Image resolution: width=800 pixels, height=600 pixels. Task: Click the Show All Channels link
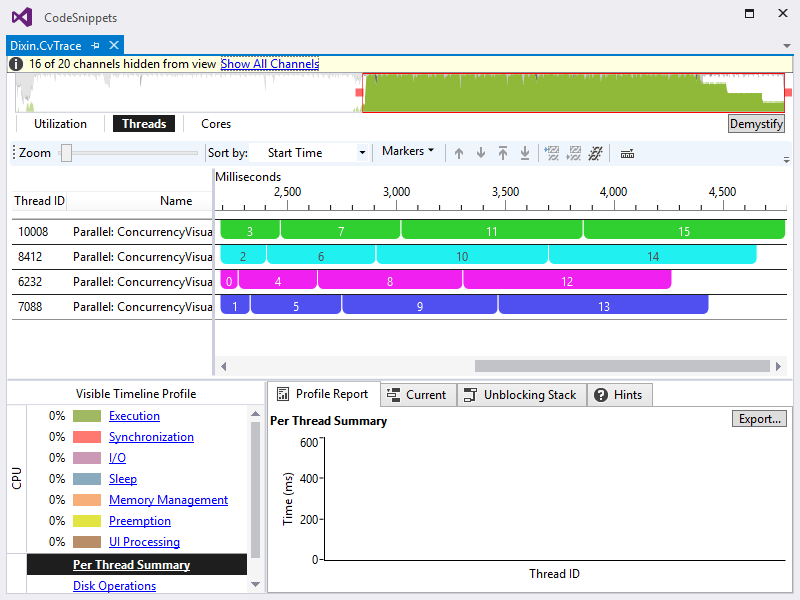tap(270, 64)
